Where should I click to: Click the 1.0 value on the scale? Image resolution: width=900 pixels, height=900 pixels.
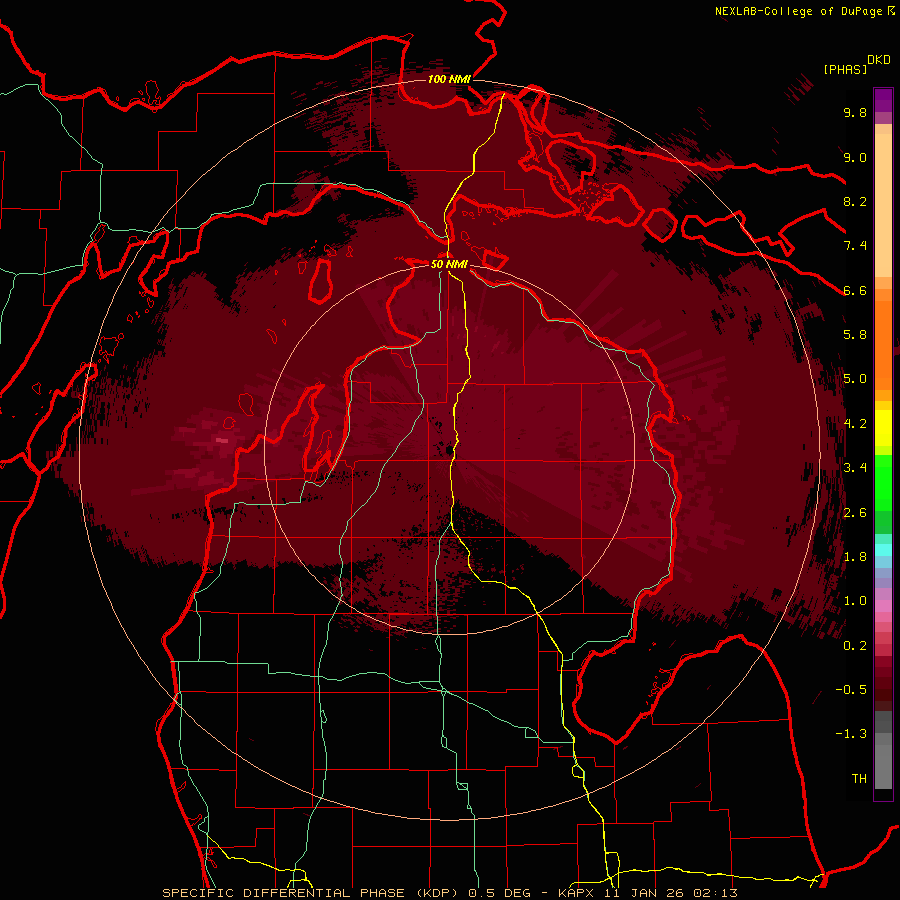coord(855,601)
